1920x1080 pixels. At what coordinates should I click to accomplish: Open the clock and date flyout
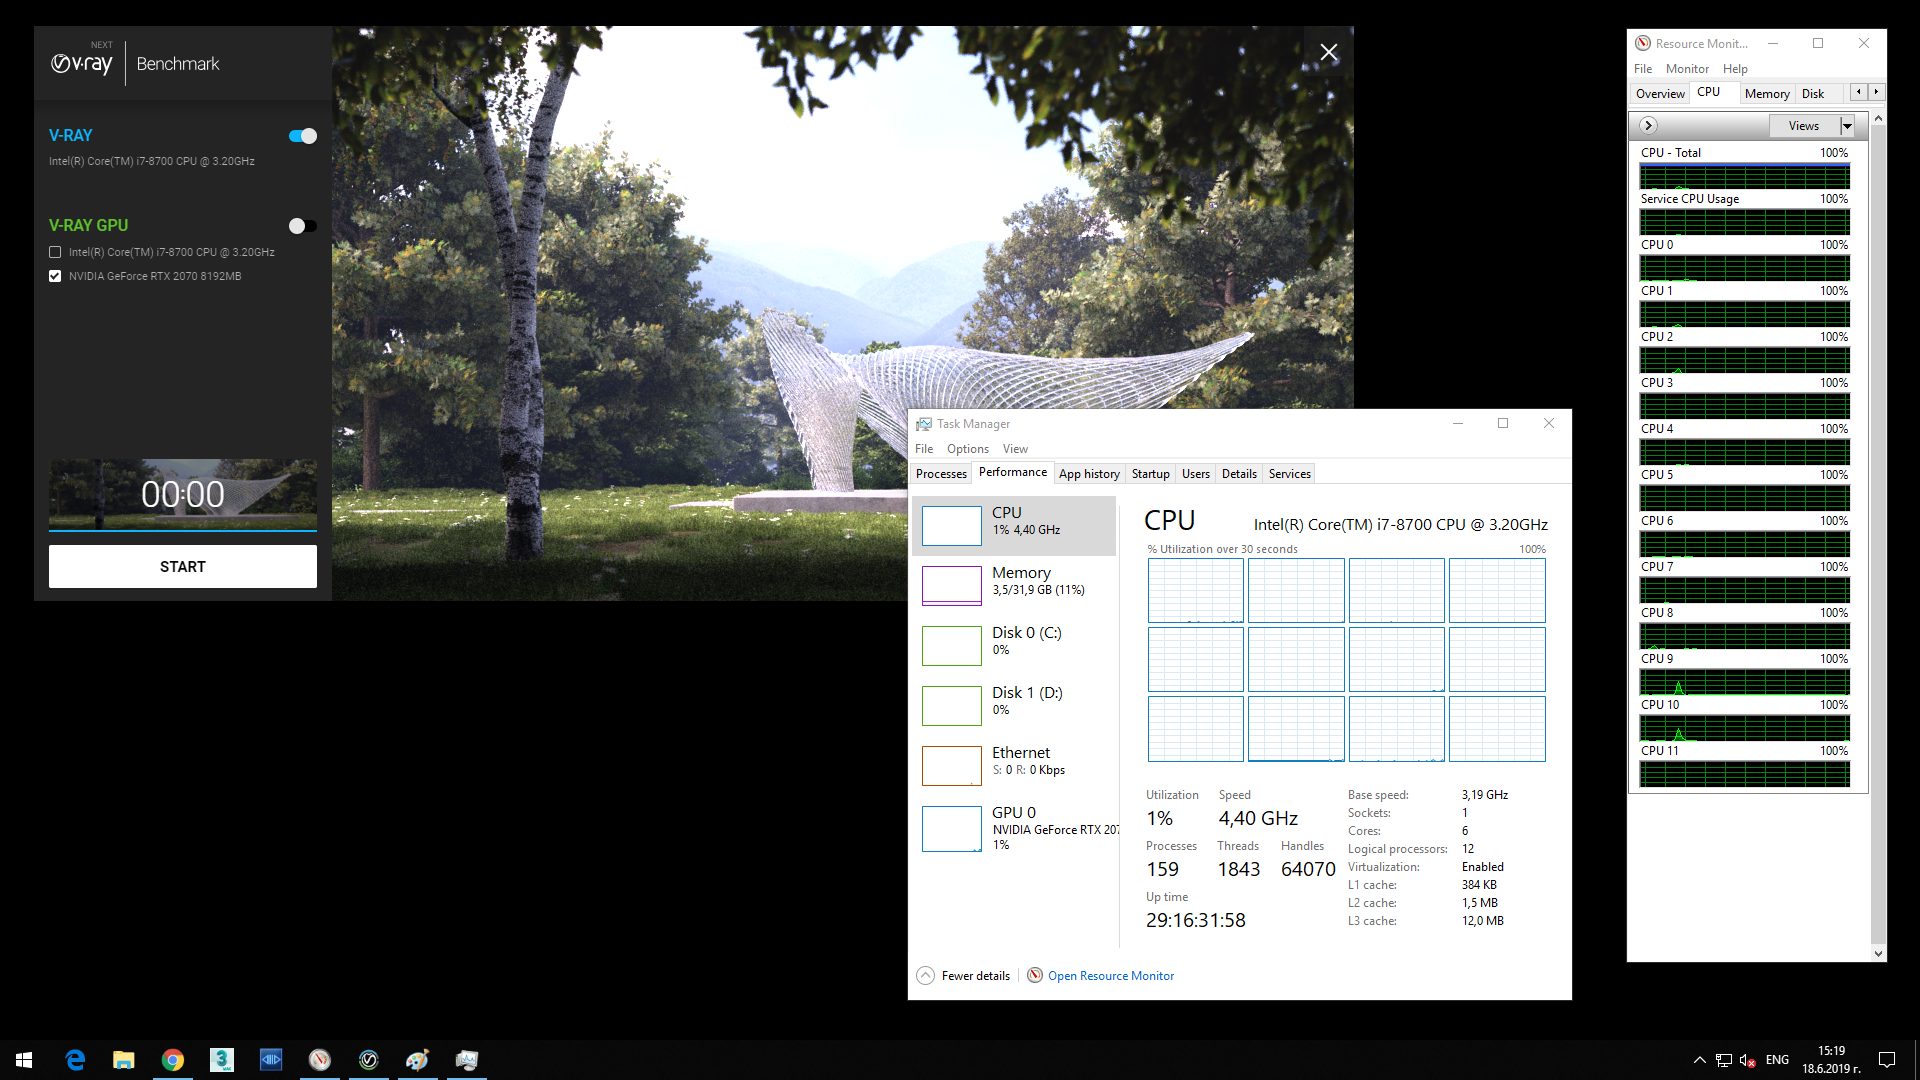click(x=1831, y=1060)
